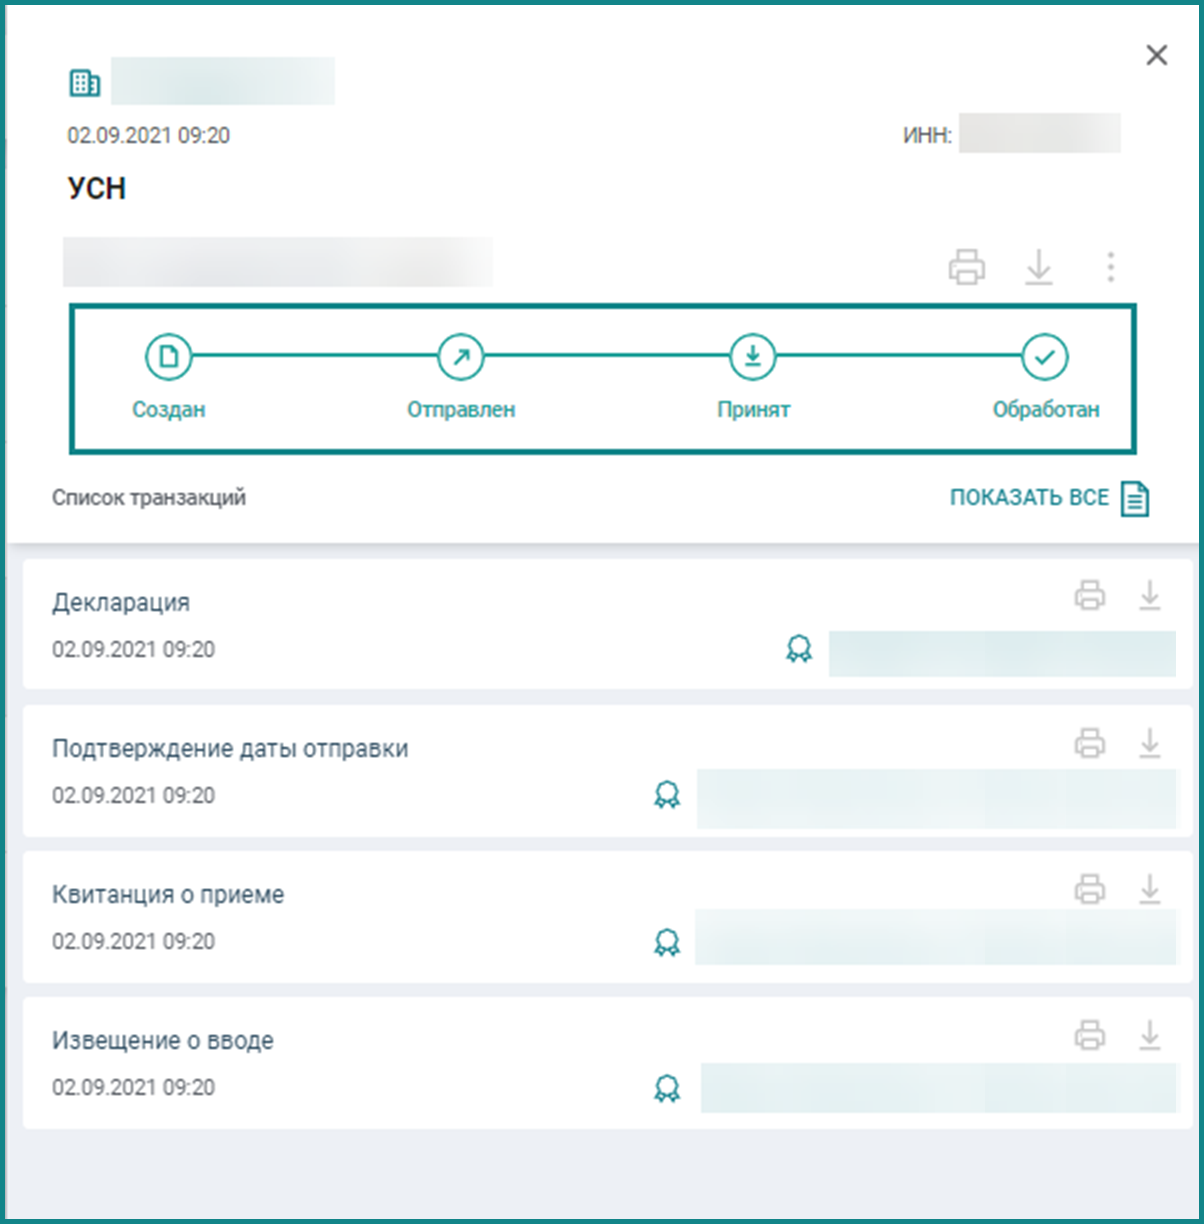Download the main USN report file
Screen dimensions: 1204x1224
tap(1039, 267)
